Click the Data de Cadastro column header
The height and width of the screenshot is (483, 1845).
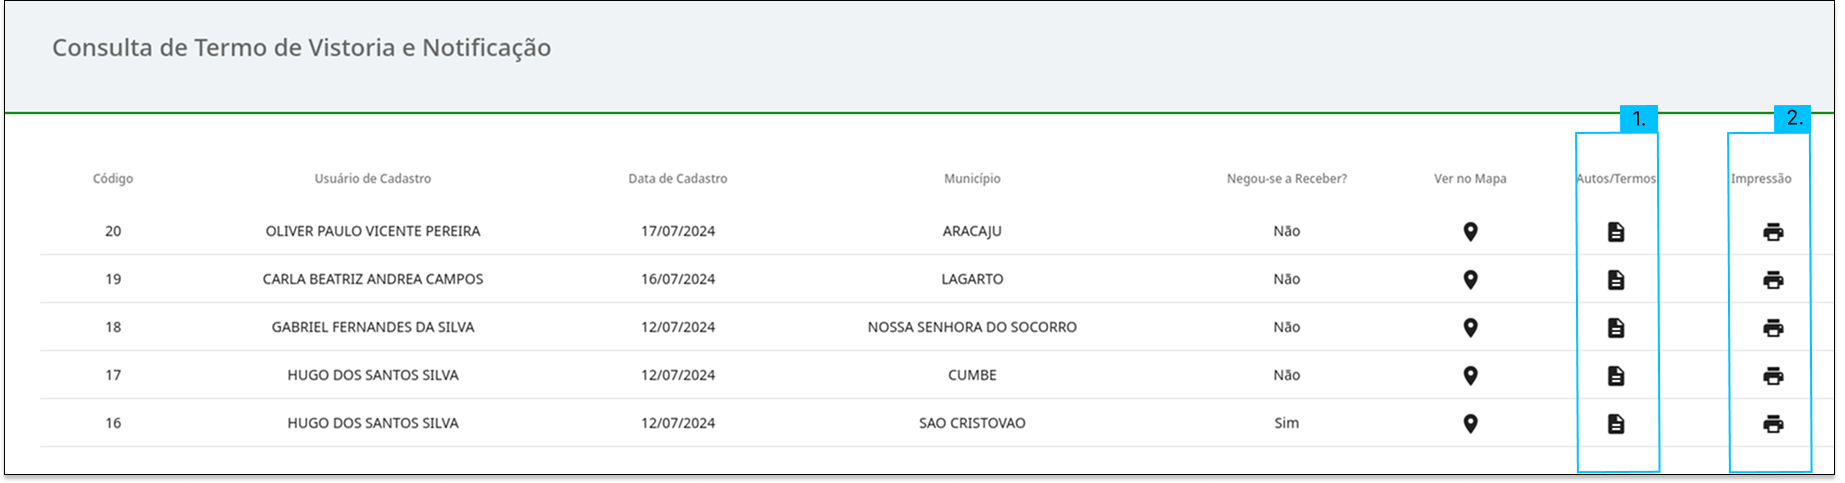[678, 179]
